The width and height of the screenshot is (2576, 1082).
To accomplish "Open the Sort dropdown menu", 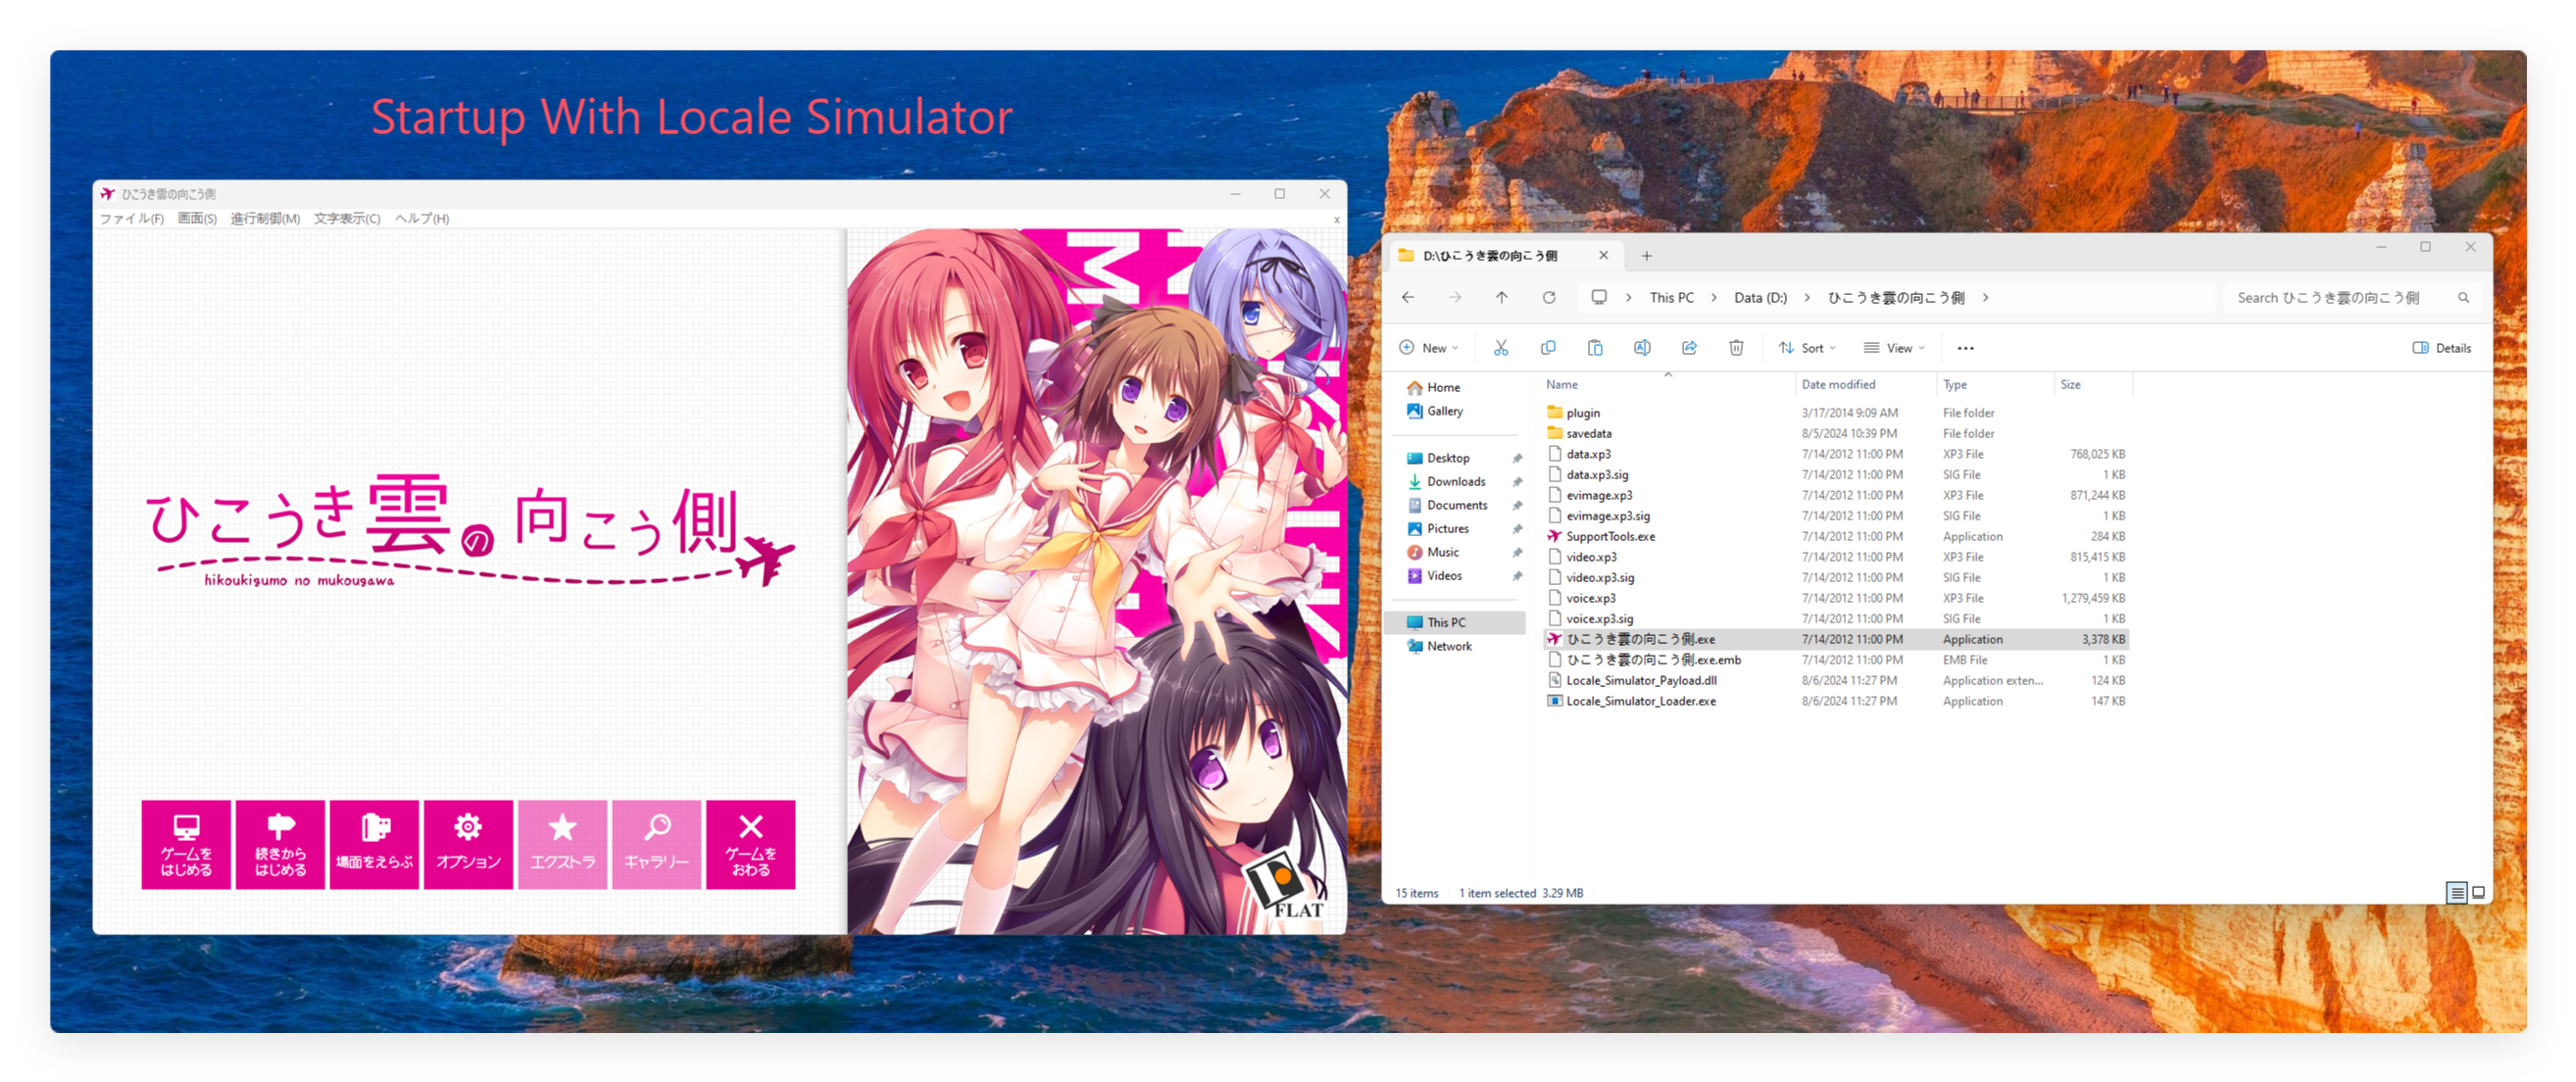I will 1806,348.
